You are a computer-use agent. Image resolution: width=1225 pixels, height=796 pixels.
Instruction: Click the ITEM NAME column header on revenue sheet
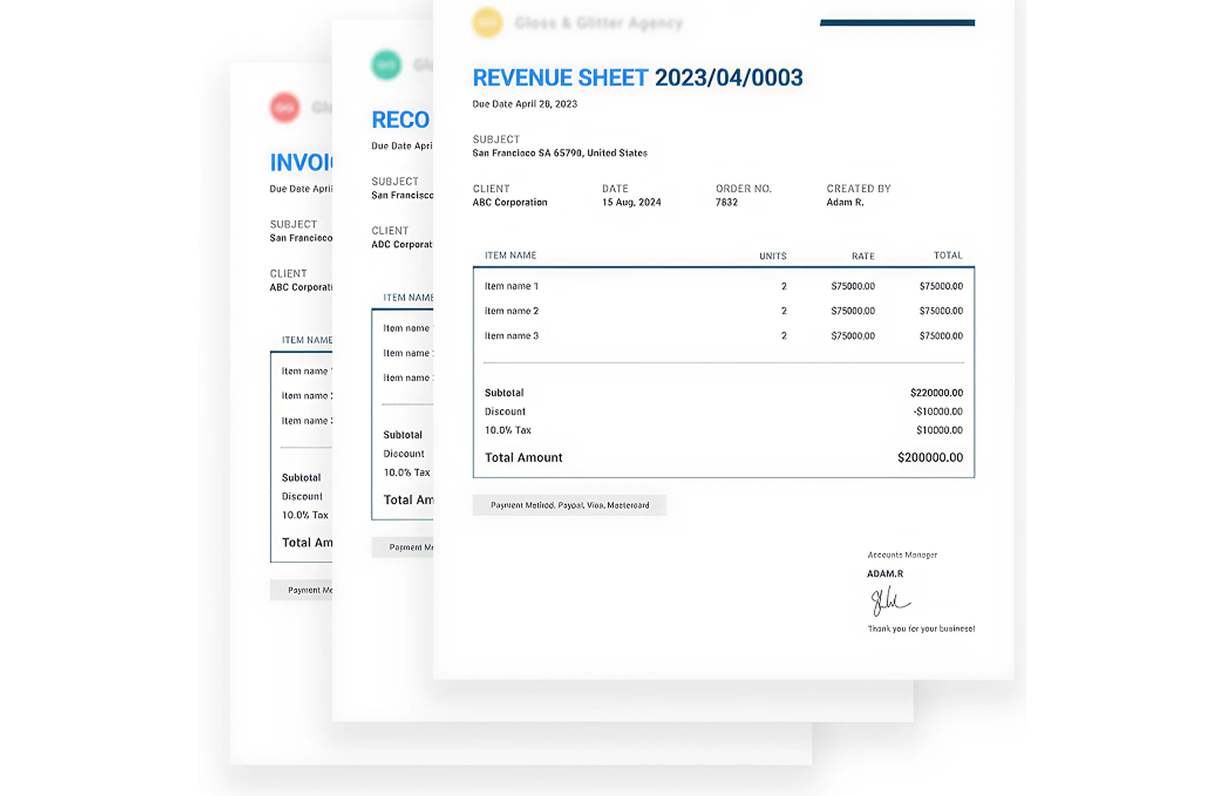tap(511, 255)
